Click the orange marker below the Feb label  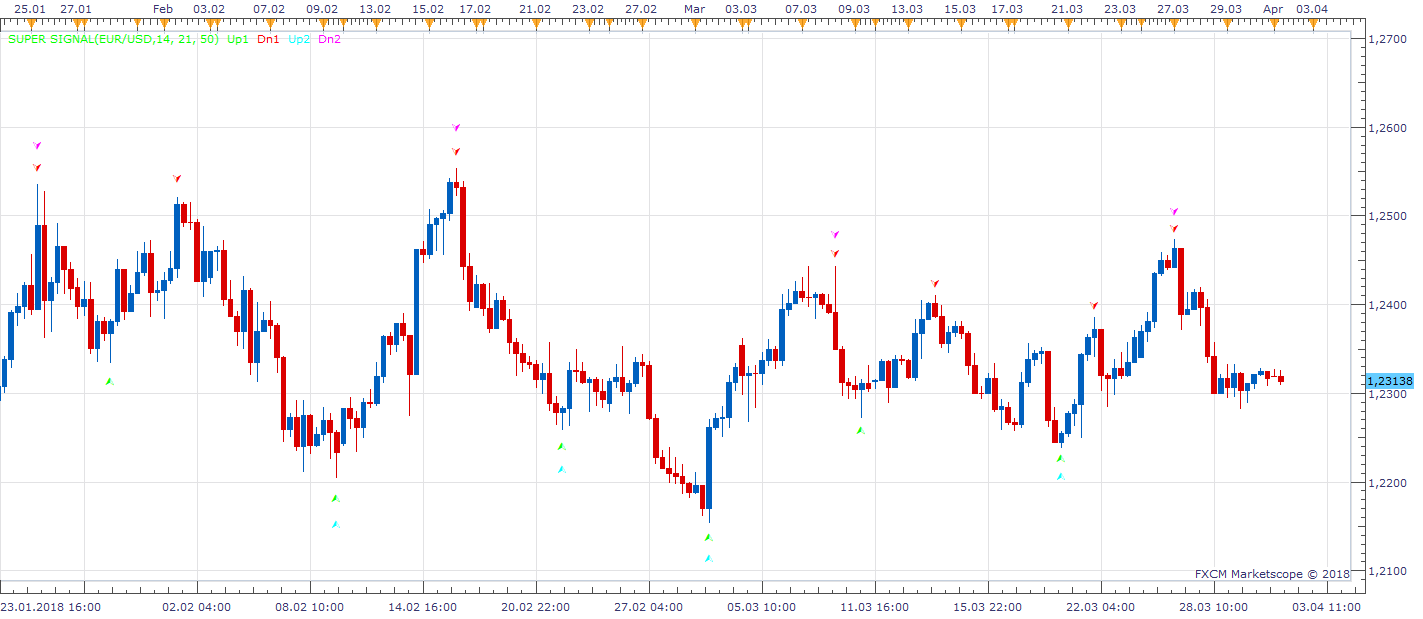coord(166,23)
